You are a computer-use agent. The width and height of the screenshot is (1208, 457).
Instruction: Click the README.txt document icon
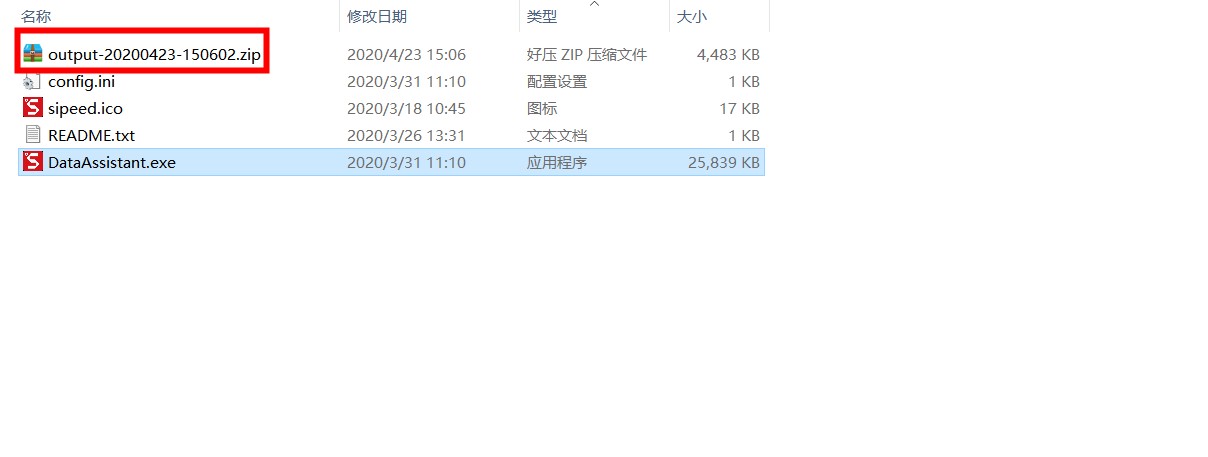coord(32,135)
